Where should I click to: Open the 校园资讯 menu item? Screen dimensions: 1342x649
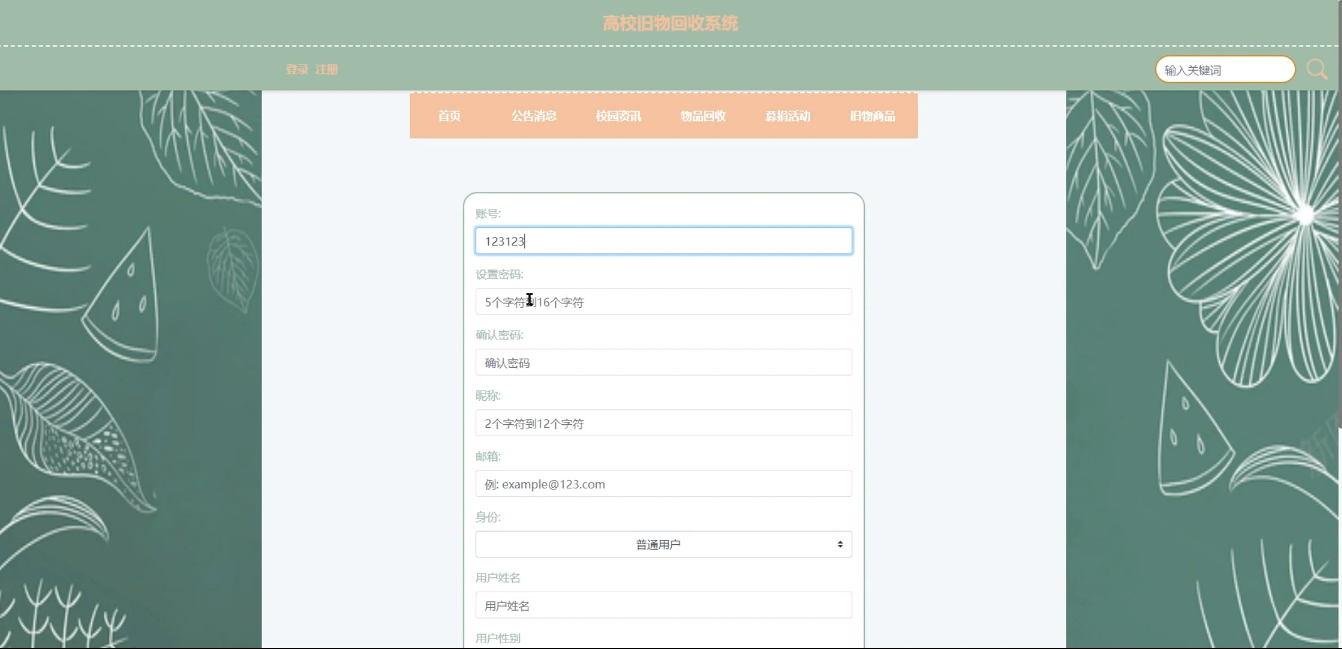(x=619, y=116)
